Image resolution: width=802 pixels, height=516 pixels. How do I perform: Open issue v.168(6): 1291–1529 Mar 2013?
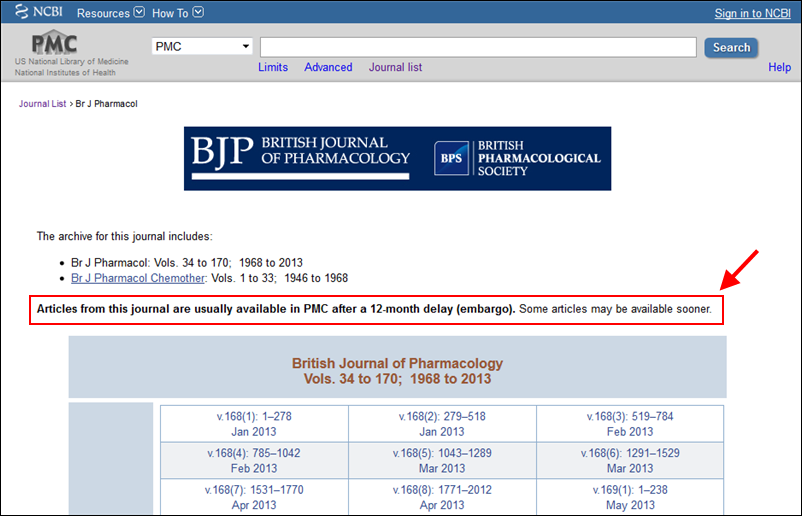(630, 460)
